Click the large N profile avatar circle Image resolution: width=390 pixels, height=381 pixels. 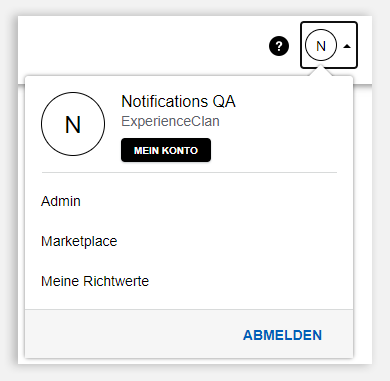tap(73, 124)
